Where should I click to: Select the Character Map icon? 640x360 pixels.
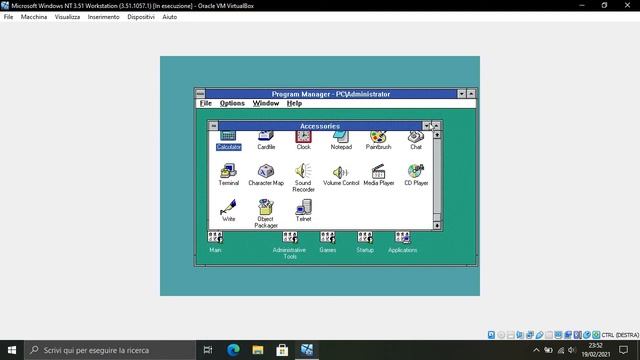(266, 175)
